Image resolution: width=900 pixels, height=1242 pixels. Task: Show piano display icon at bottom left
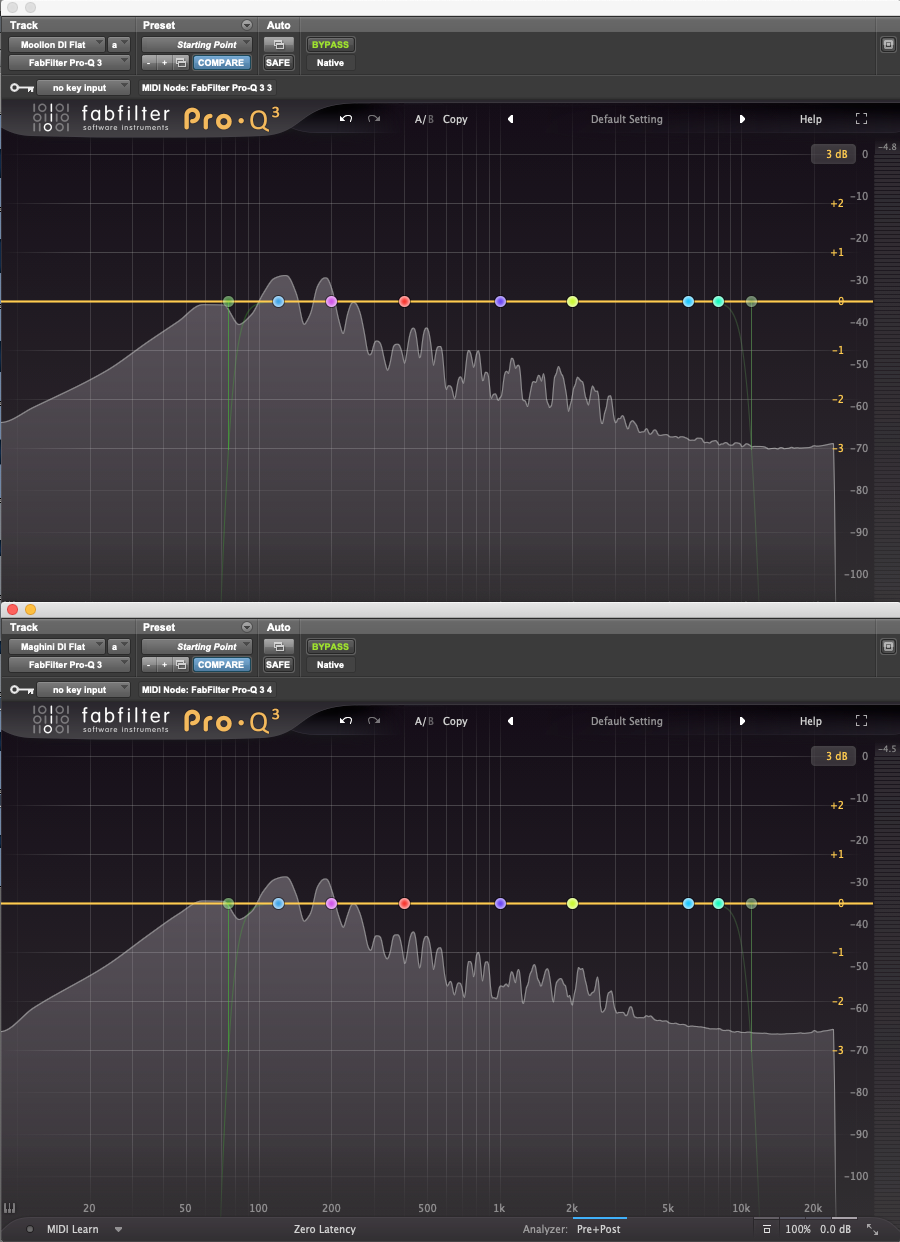coord(10,1208)
